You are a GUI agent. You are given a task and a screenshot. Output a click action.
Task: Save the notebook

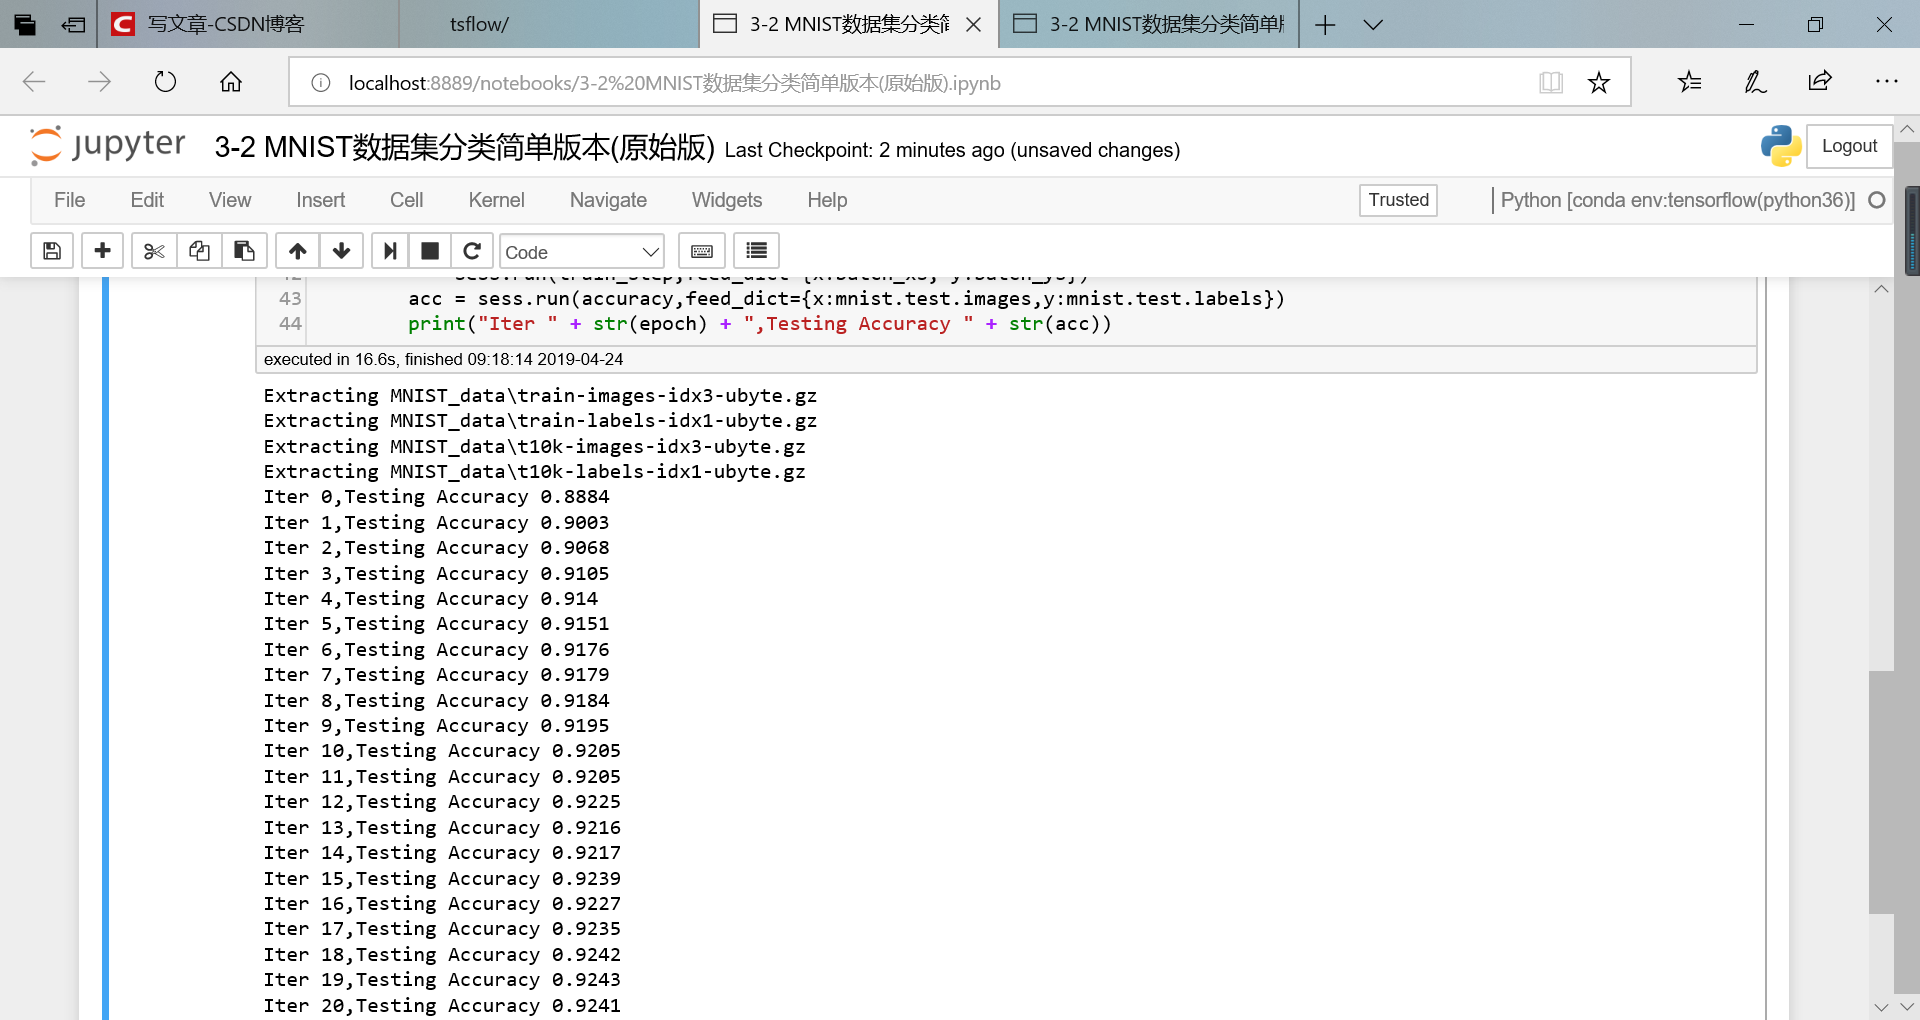(51, 251)
